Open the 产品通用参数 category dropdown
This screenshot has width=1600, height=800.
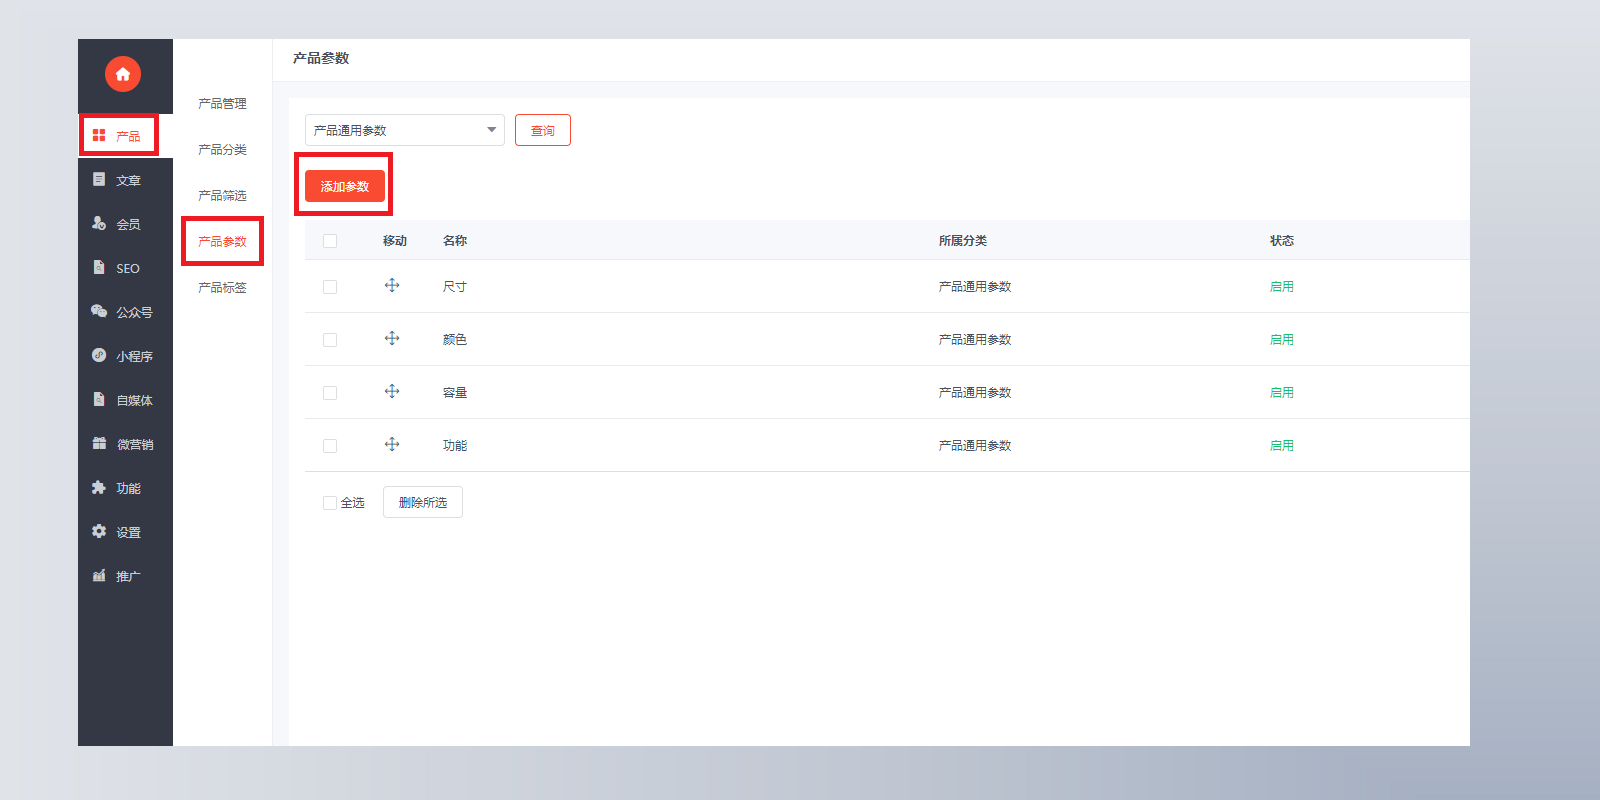(x=405, y=130)
